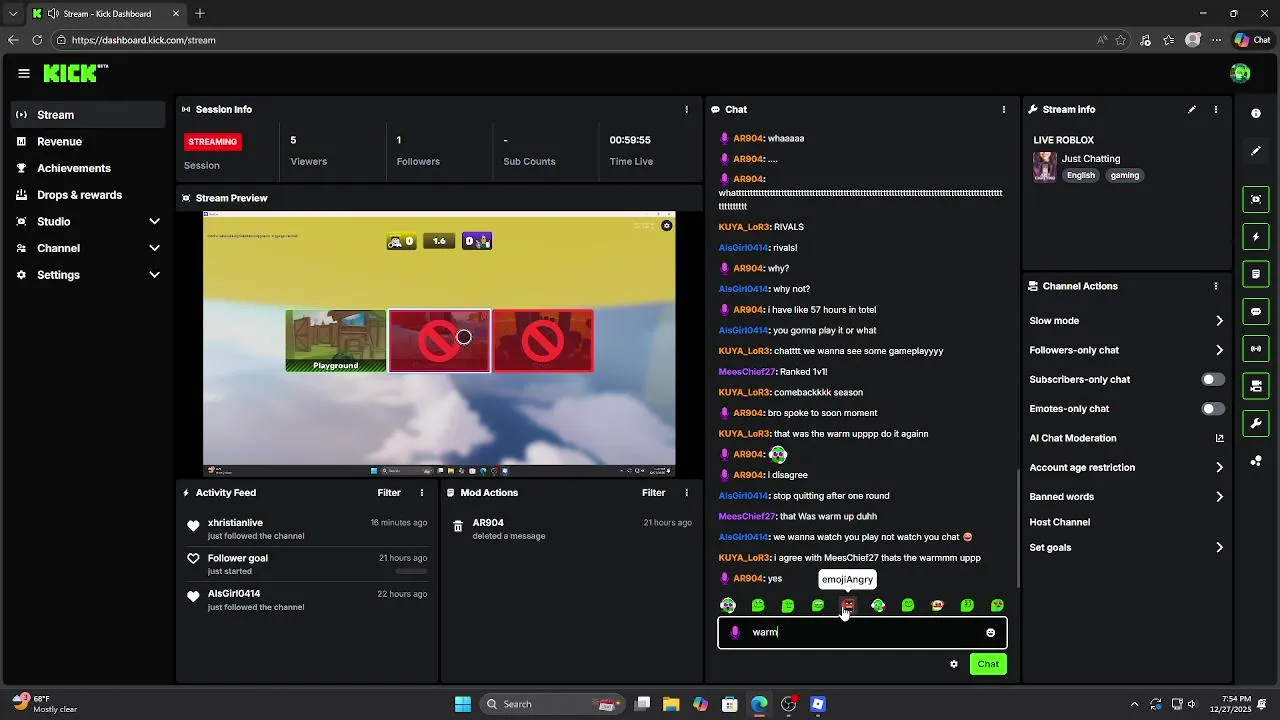Open the Revenue page in the sidebar

[88, 142]
